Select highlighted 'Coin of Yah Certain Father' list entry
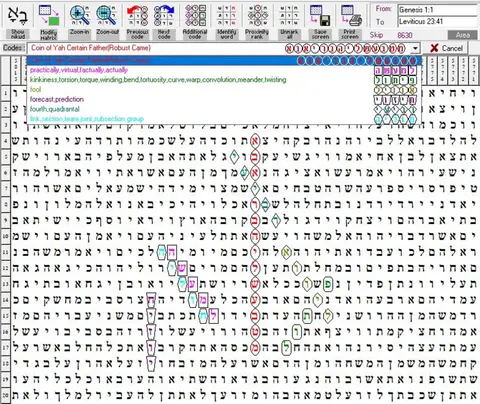The width and height of the screenshot is (480, 404). pos(224,60)
